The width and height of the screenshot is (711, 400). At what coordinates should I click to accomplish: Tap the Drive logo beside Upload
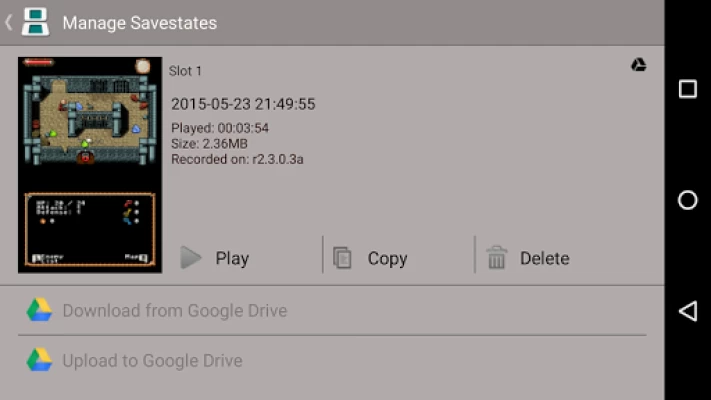(39, 360)
